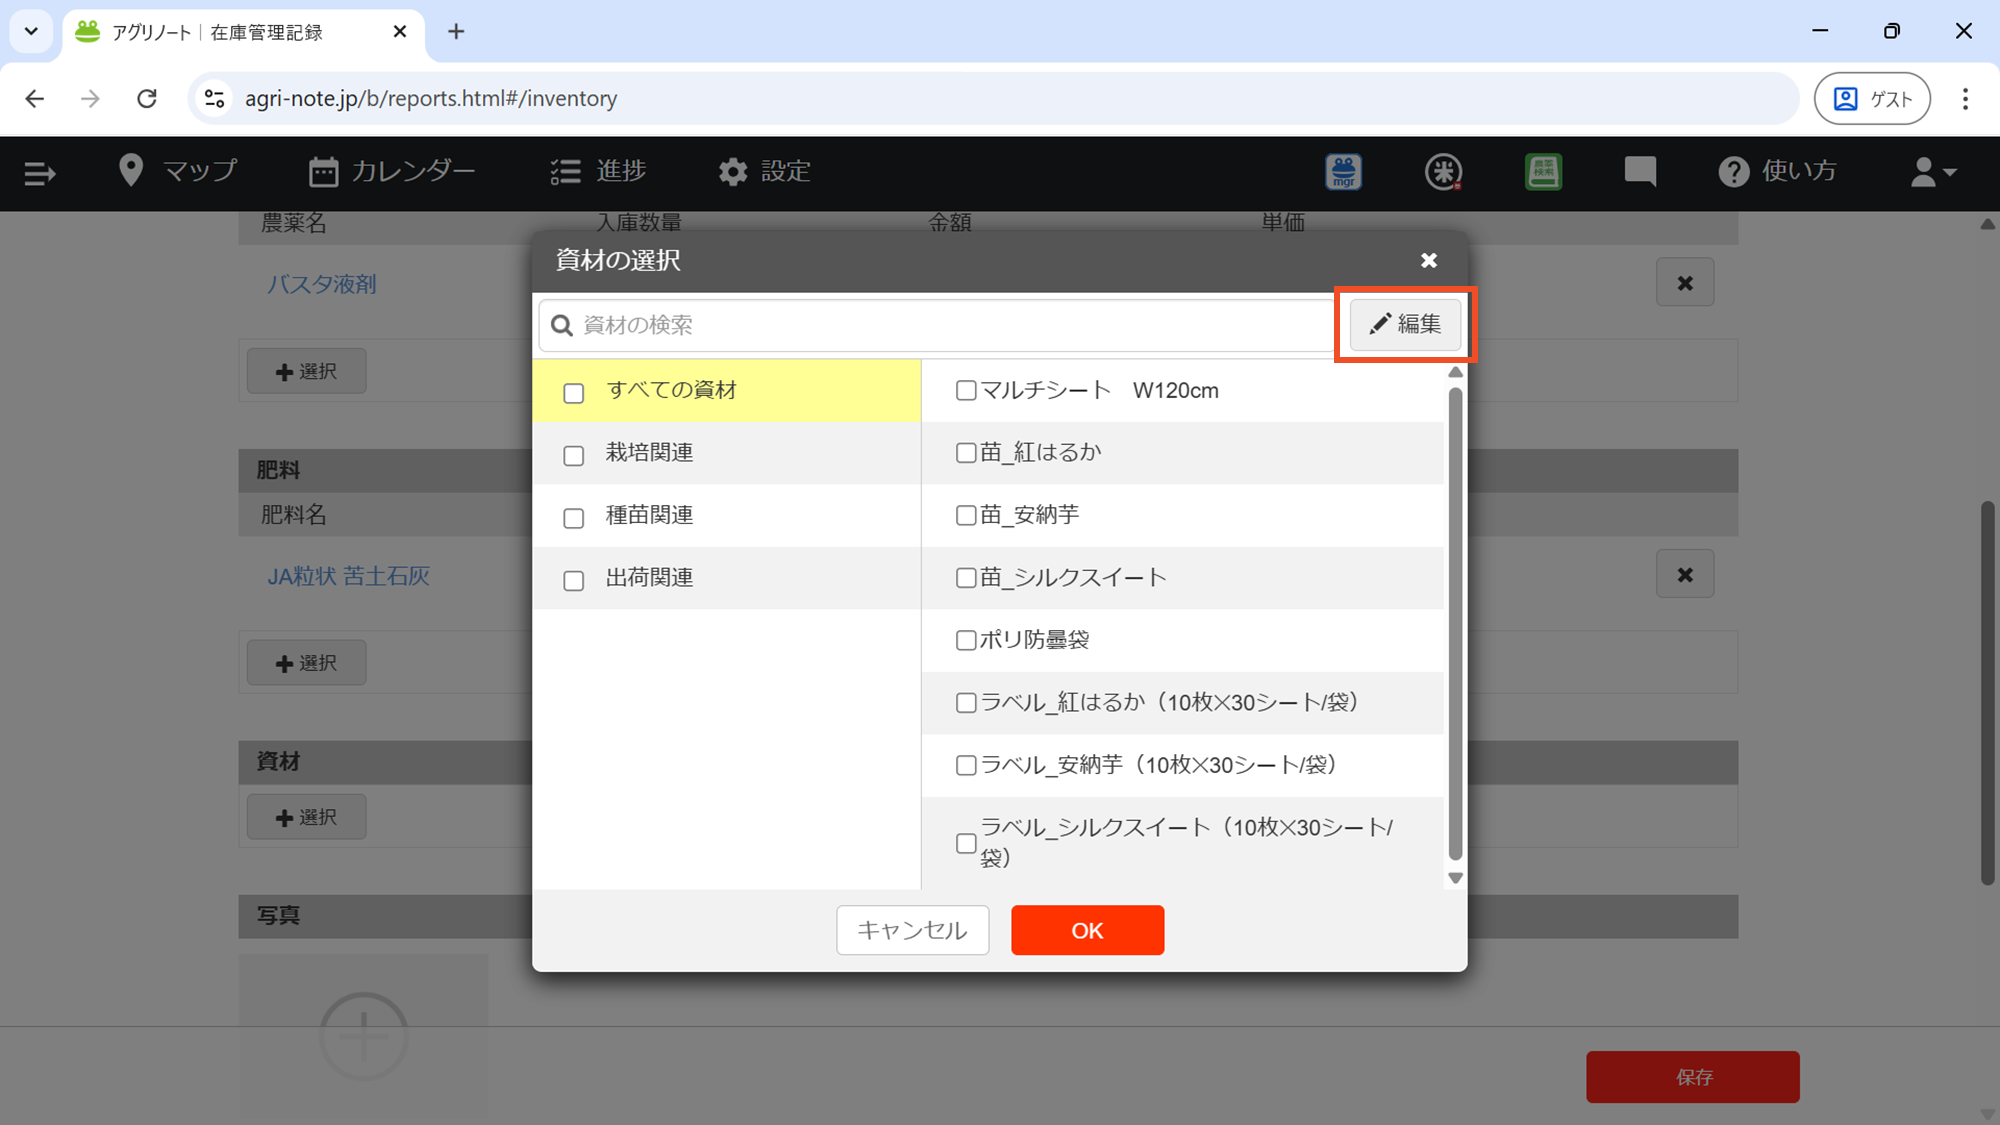This screenshot has height=1125, width=2000.
Task: Open a new browser tab
Action: click(x=456, y=32)
